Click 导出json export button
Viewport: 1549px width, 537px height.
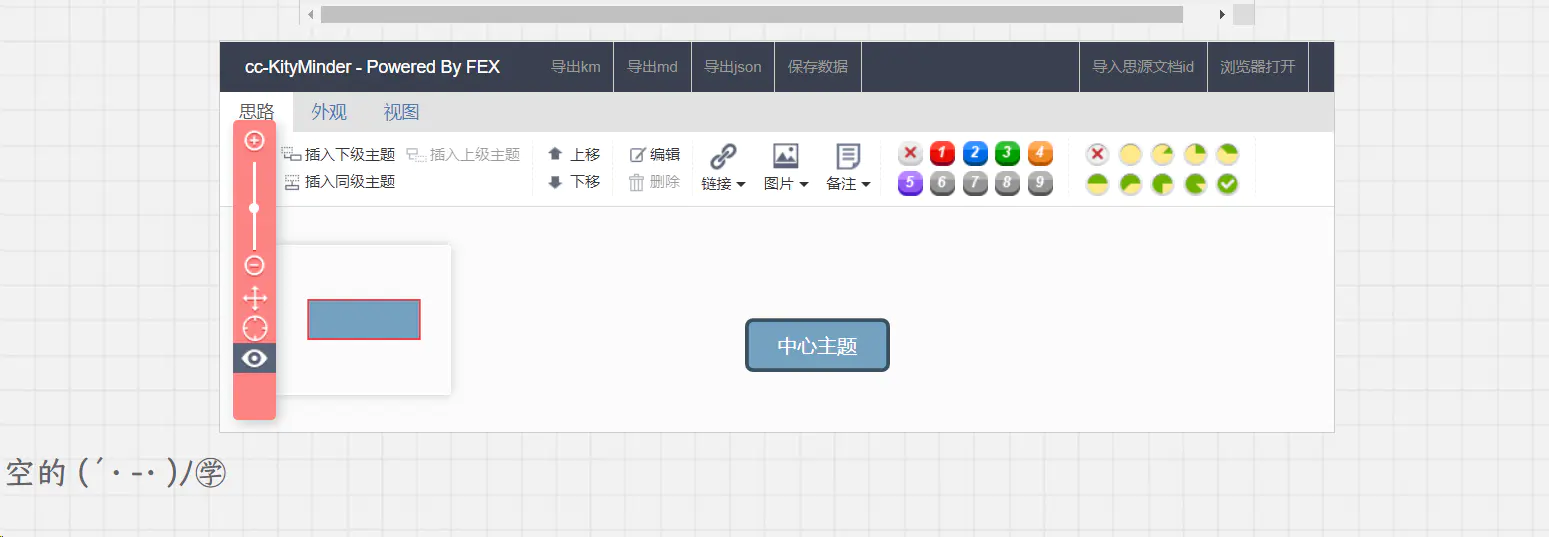[733, 67]
